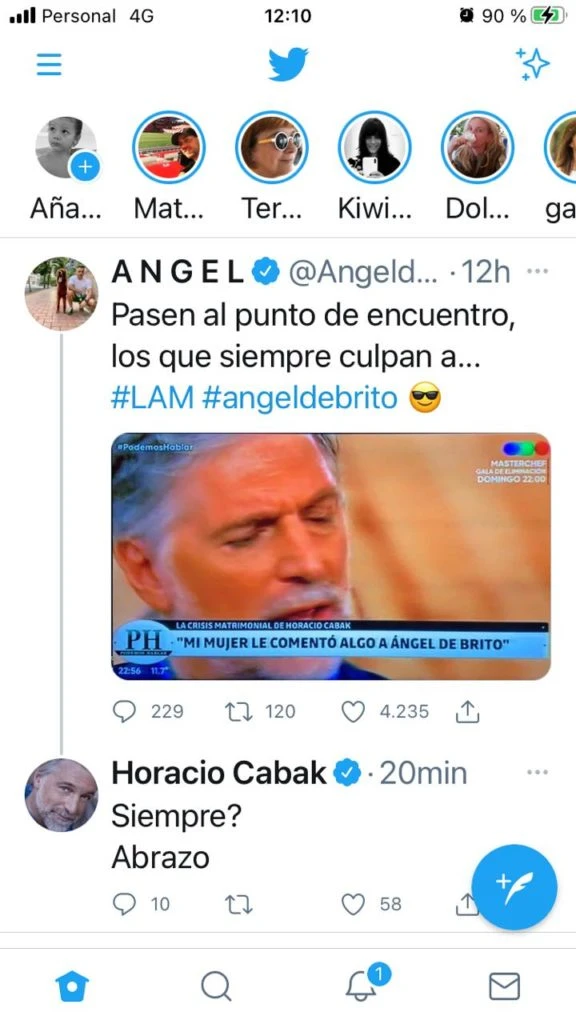Go to Home tab in bottom bar
The image size is (576, 1024).
click(x=72, y=985)
